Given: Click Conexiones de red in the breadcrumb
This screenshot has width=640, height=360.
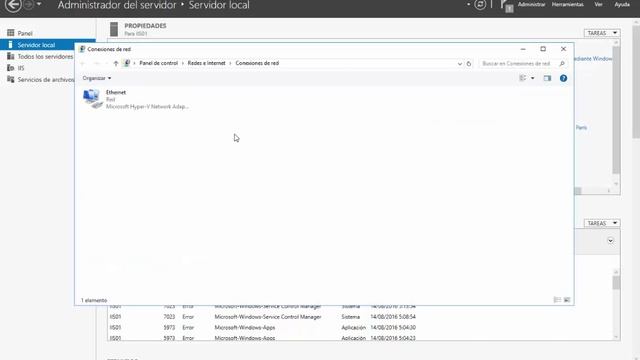Looking at the screenshot, I should click(x=257, y=63).
